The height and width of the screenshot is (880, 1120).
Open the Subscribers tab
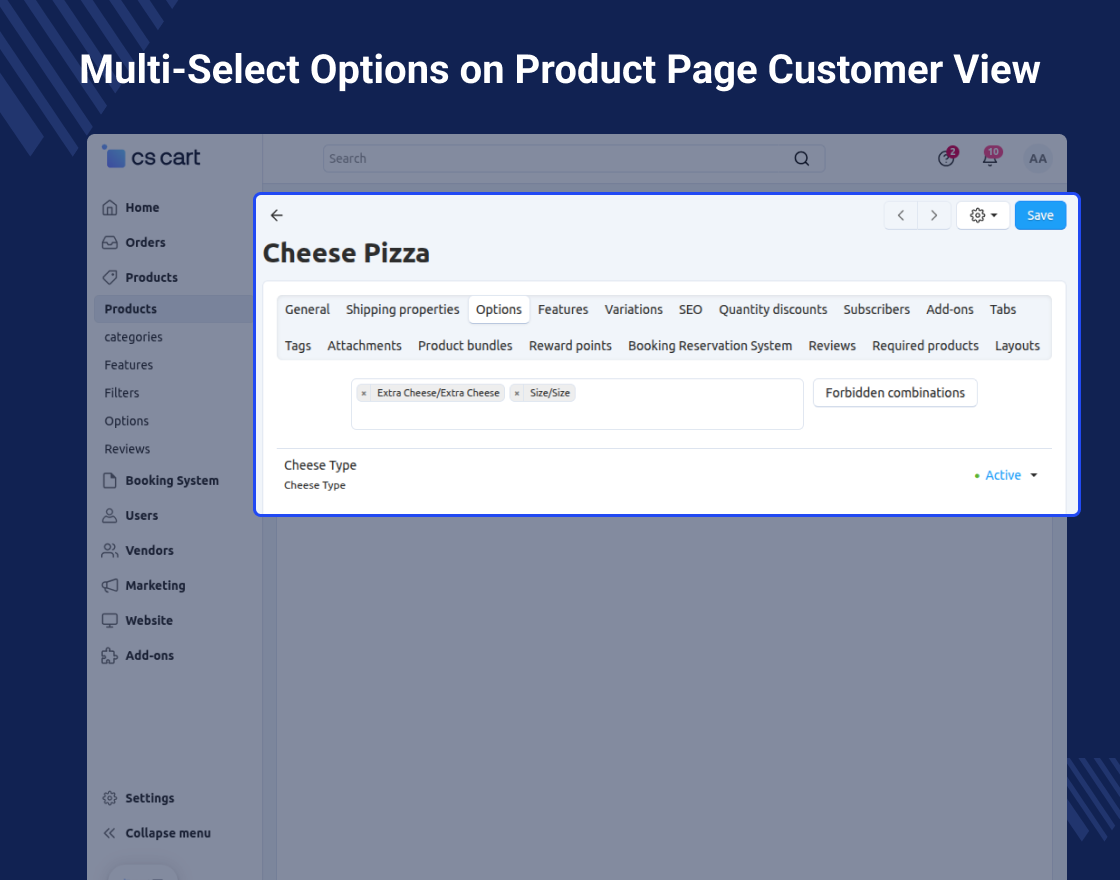(876, 310)
